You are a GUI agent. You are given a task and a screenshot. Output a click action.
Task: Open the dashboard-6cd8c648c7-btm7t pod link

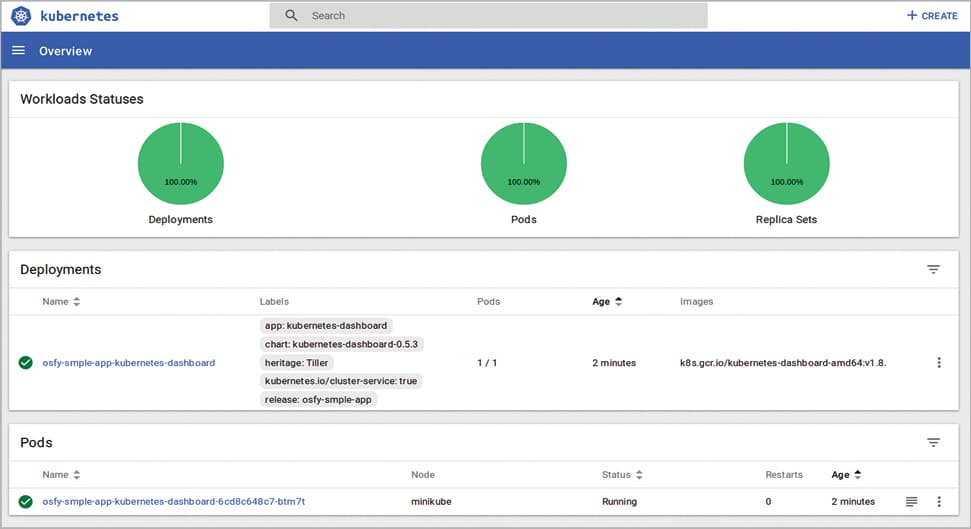pos(173,501)
